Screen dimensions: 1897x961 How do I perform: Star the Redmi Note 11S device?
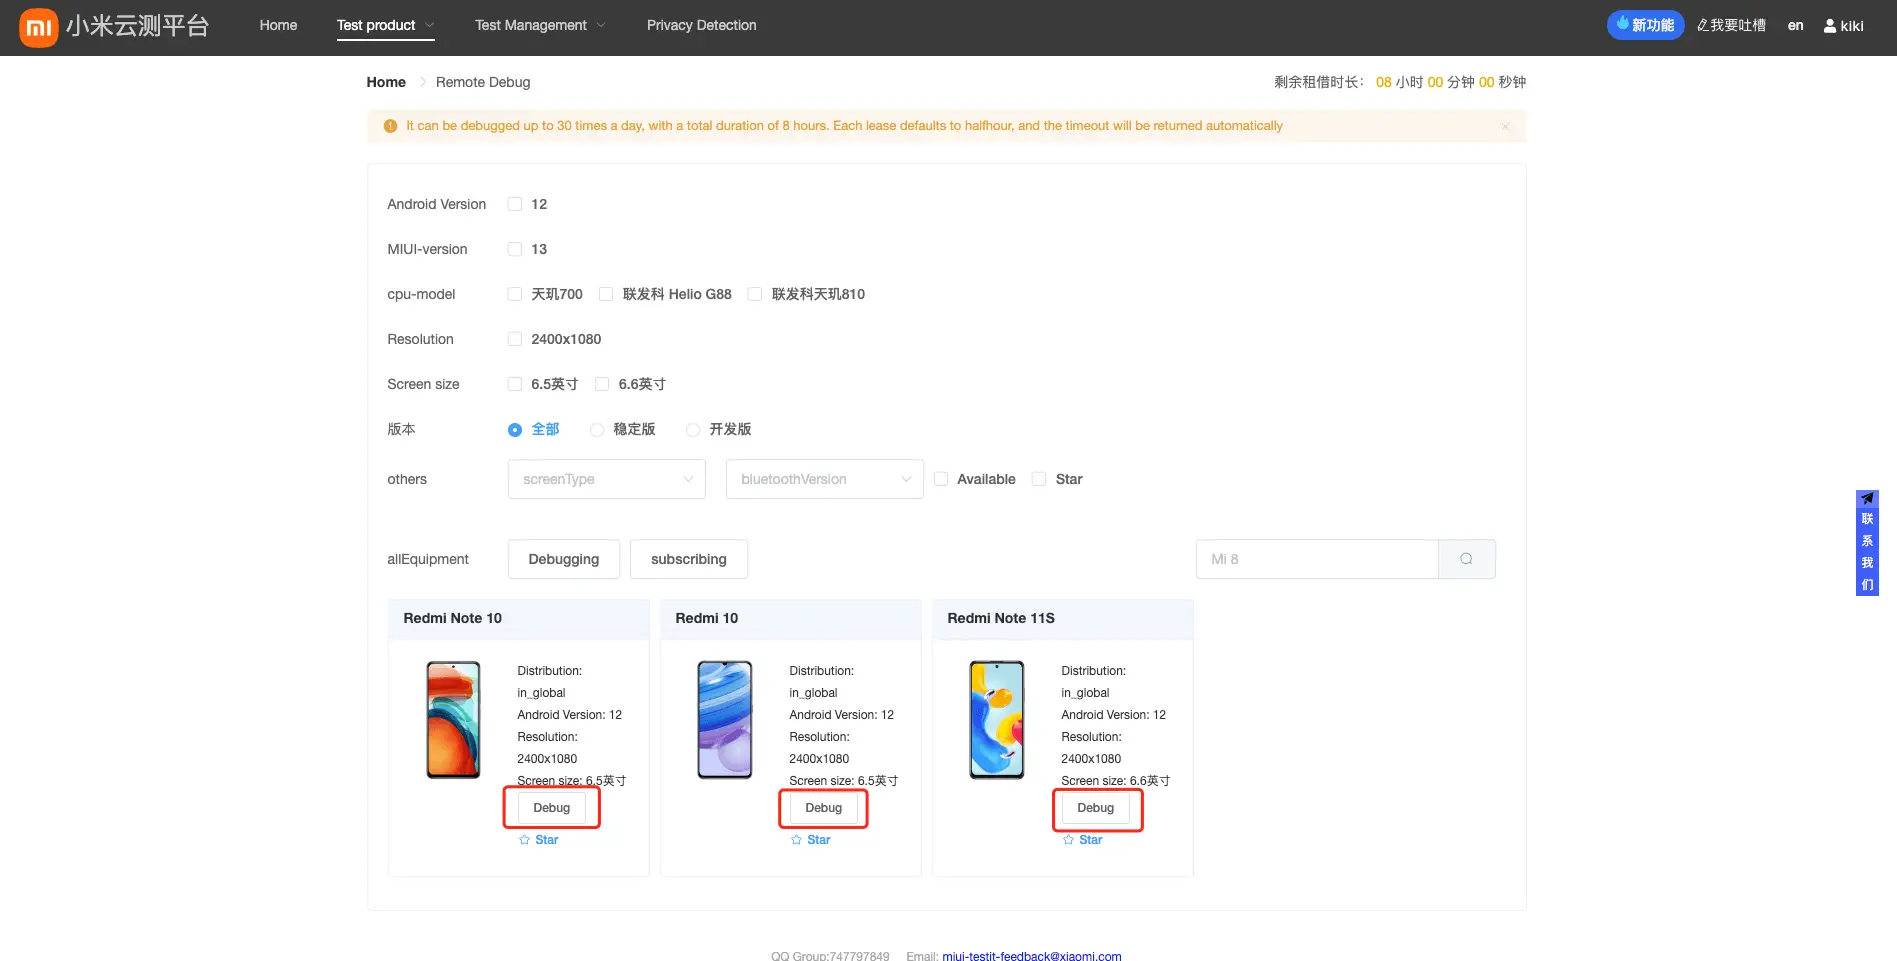[x=1083, y=840]
